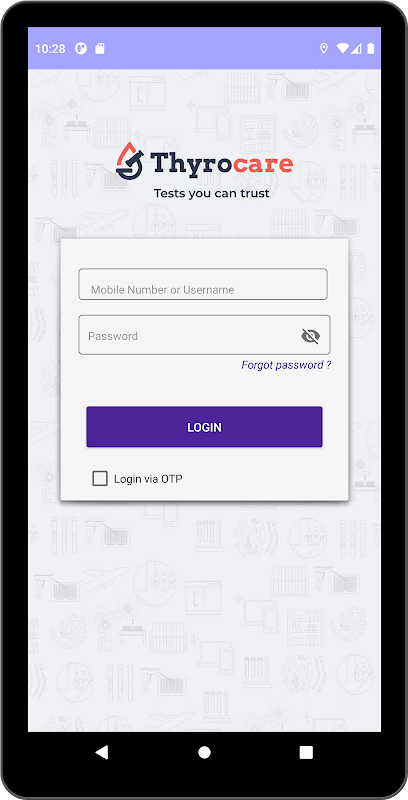
Task: Tap the Wi-Fi status bar icon
Action: (343, 48)
